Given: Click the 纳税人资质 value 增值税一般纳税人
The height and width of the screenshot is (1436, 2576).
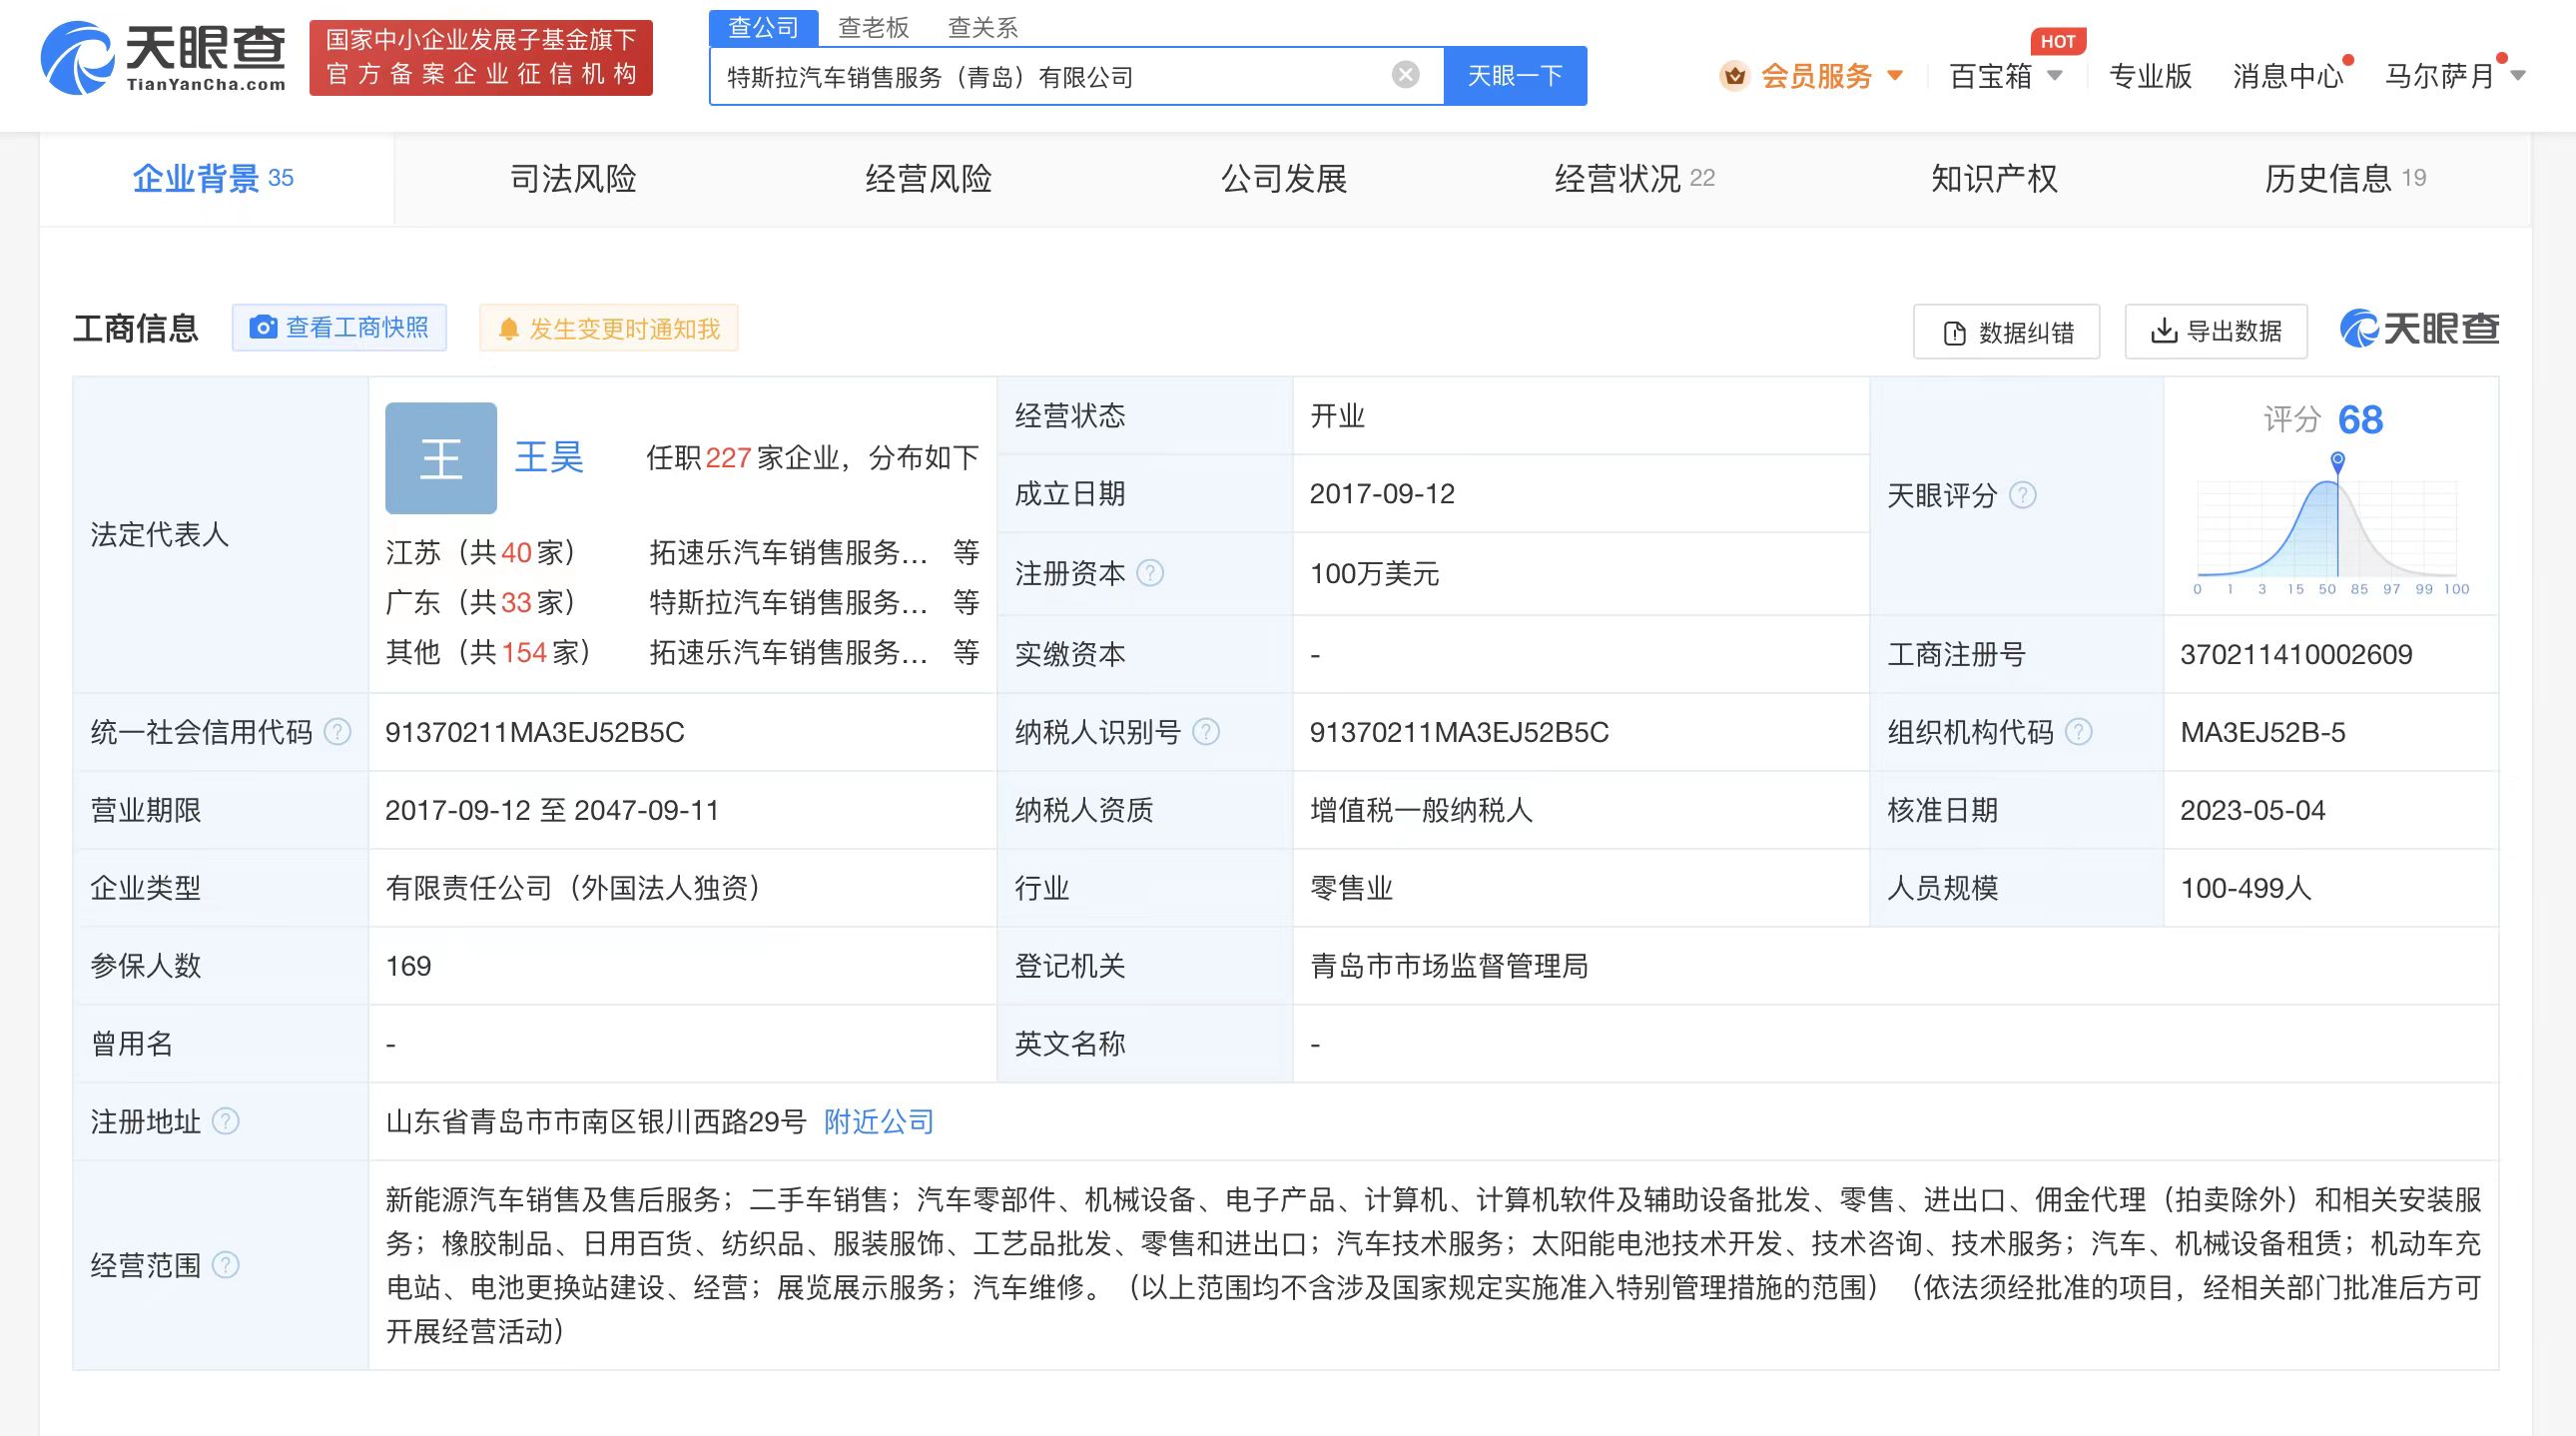Looking at the screenshot, I should pos(1421,810).
